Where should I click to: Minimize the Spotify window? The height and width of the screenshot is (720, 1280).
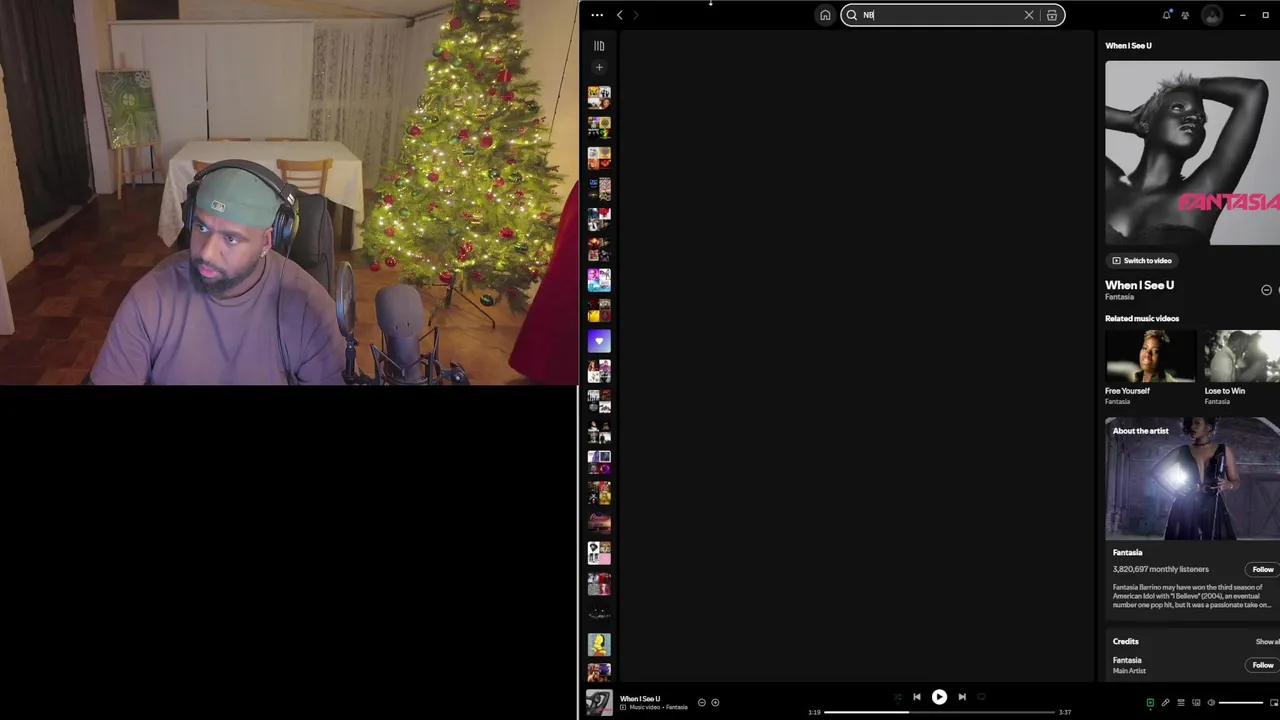coord(1241,15)
